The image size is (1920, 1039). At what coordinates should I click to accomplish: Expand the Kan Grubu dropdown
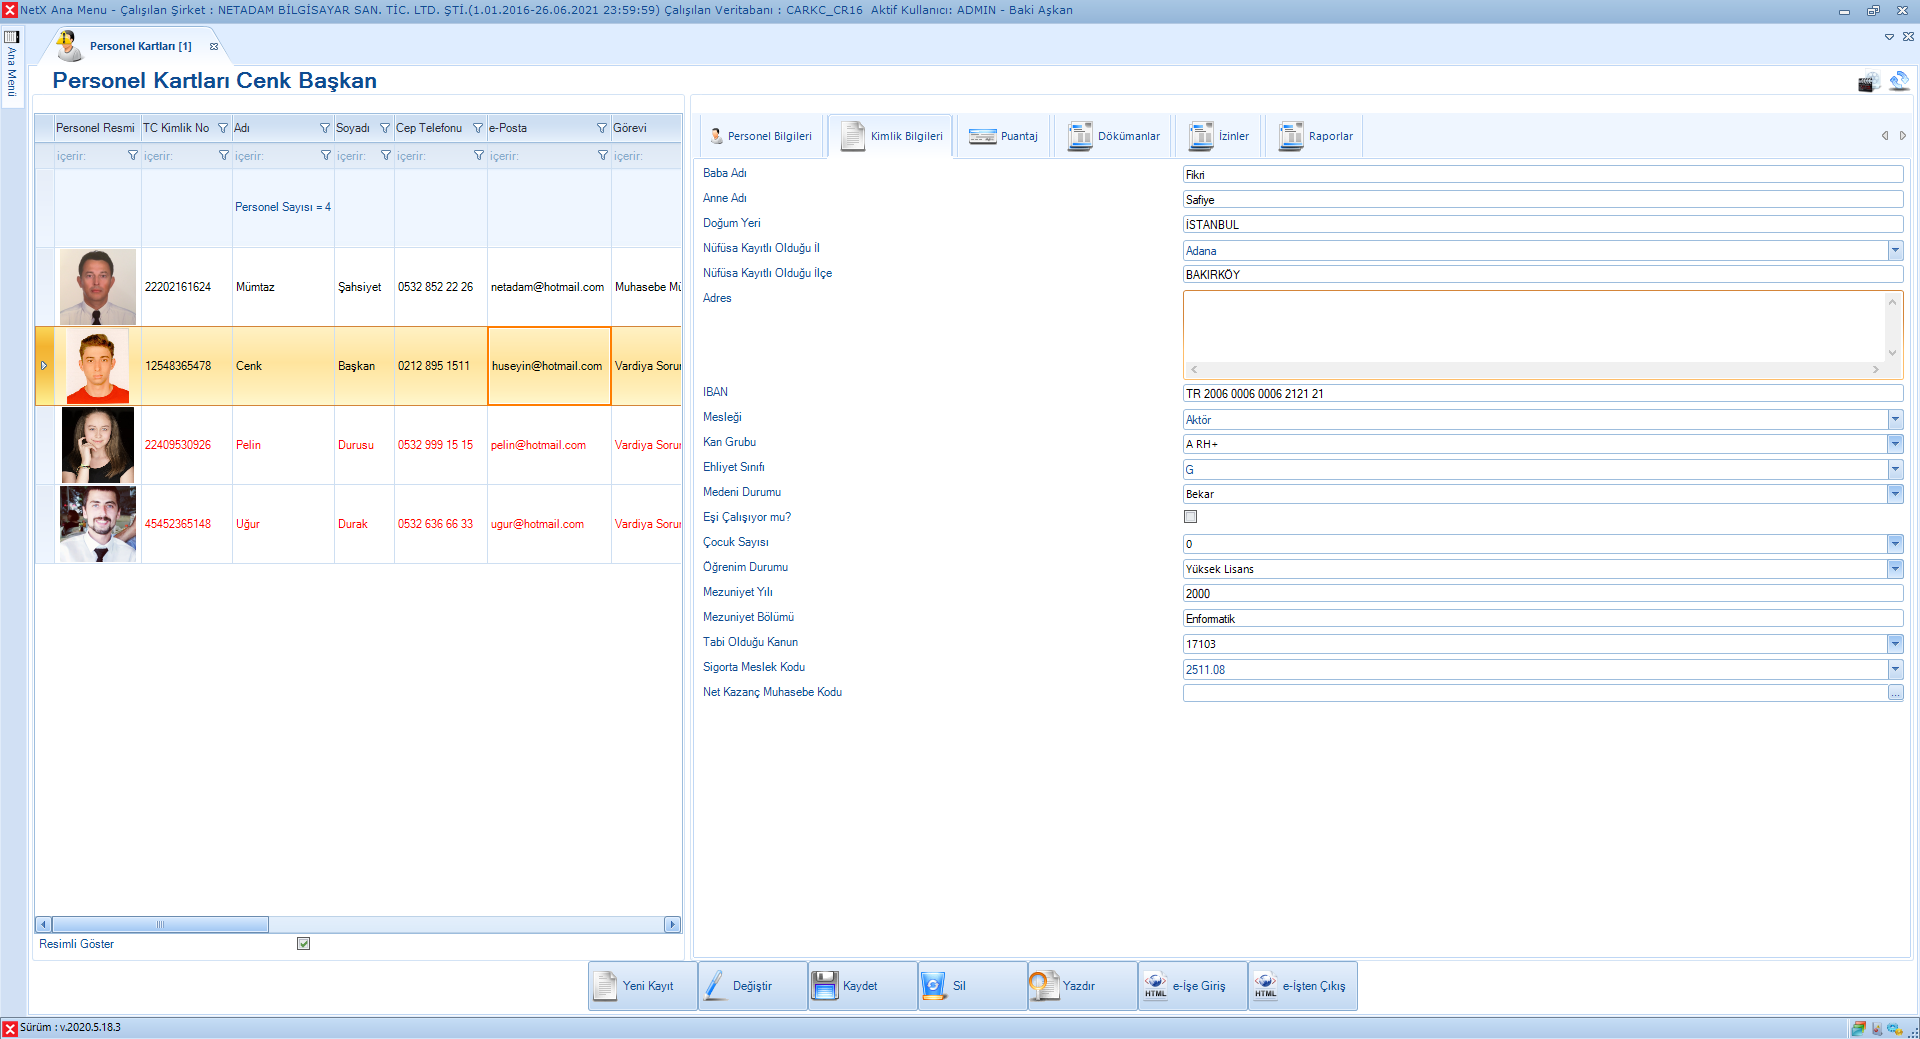1895,444
